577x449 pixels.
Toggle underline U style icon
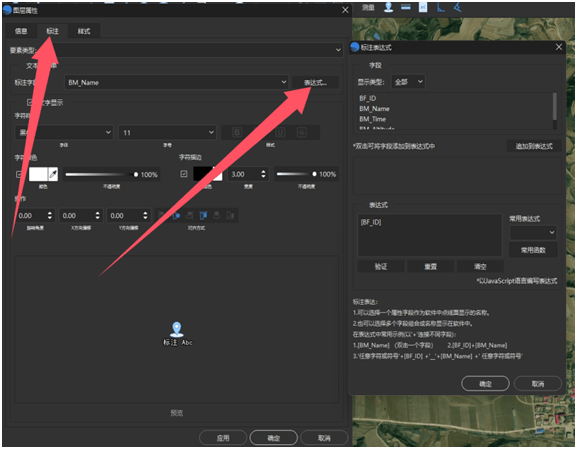tap(280, 132)
